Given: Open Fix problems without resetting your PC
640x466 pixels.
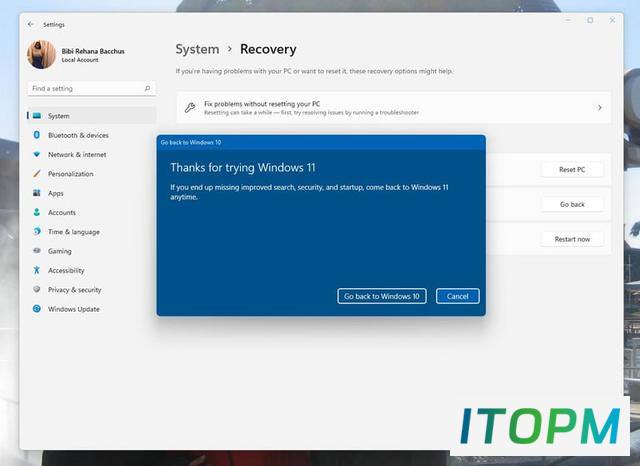Looking at the screenshot, I should click(x=393, y=107).
